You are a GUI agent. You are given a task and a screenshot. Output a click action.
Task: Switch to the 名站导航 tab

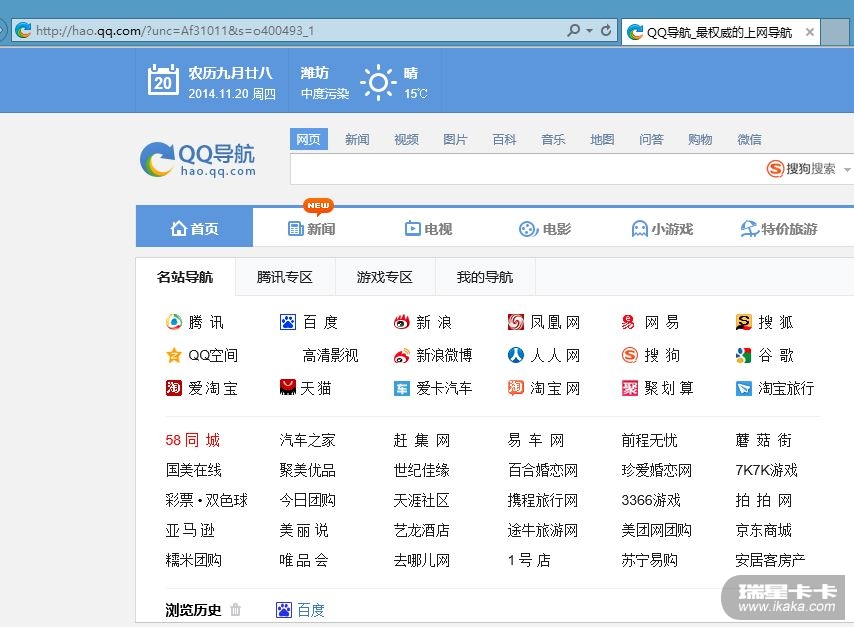tap(185, 277)
